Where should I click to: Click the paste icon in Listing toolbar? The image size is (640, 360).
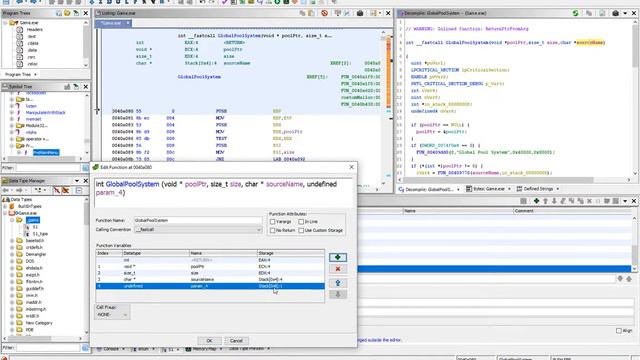coord(311,13)
